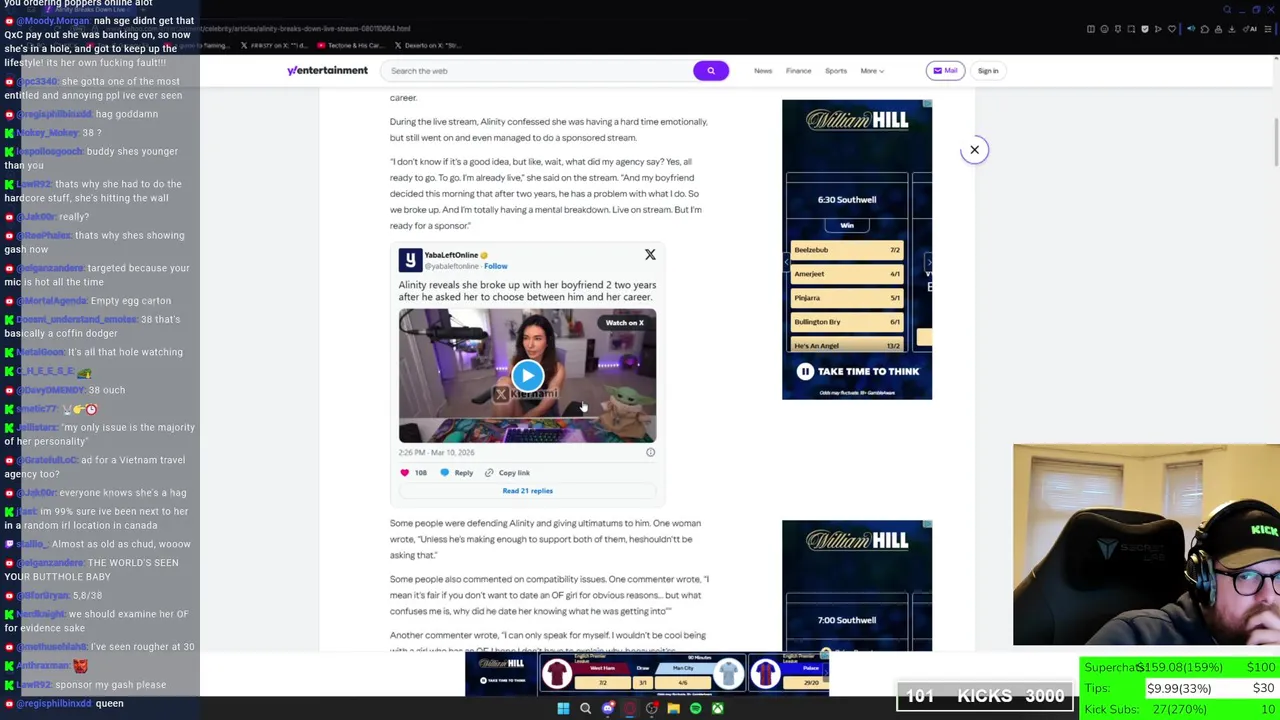
Task: Click the AI button in browser toolbar
Action: pyautogui.click(x=1249, y=29)
